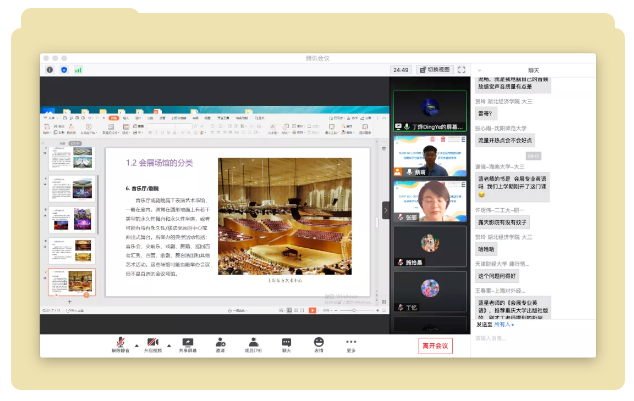Image resolution: width=634 pixels, height=401 pixels.
Task: Click the meeting info icon at top-left
Action: (50, 70)
